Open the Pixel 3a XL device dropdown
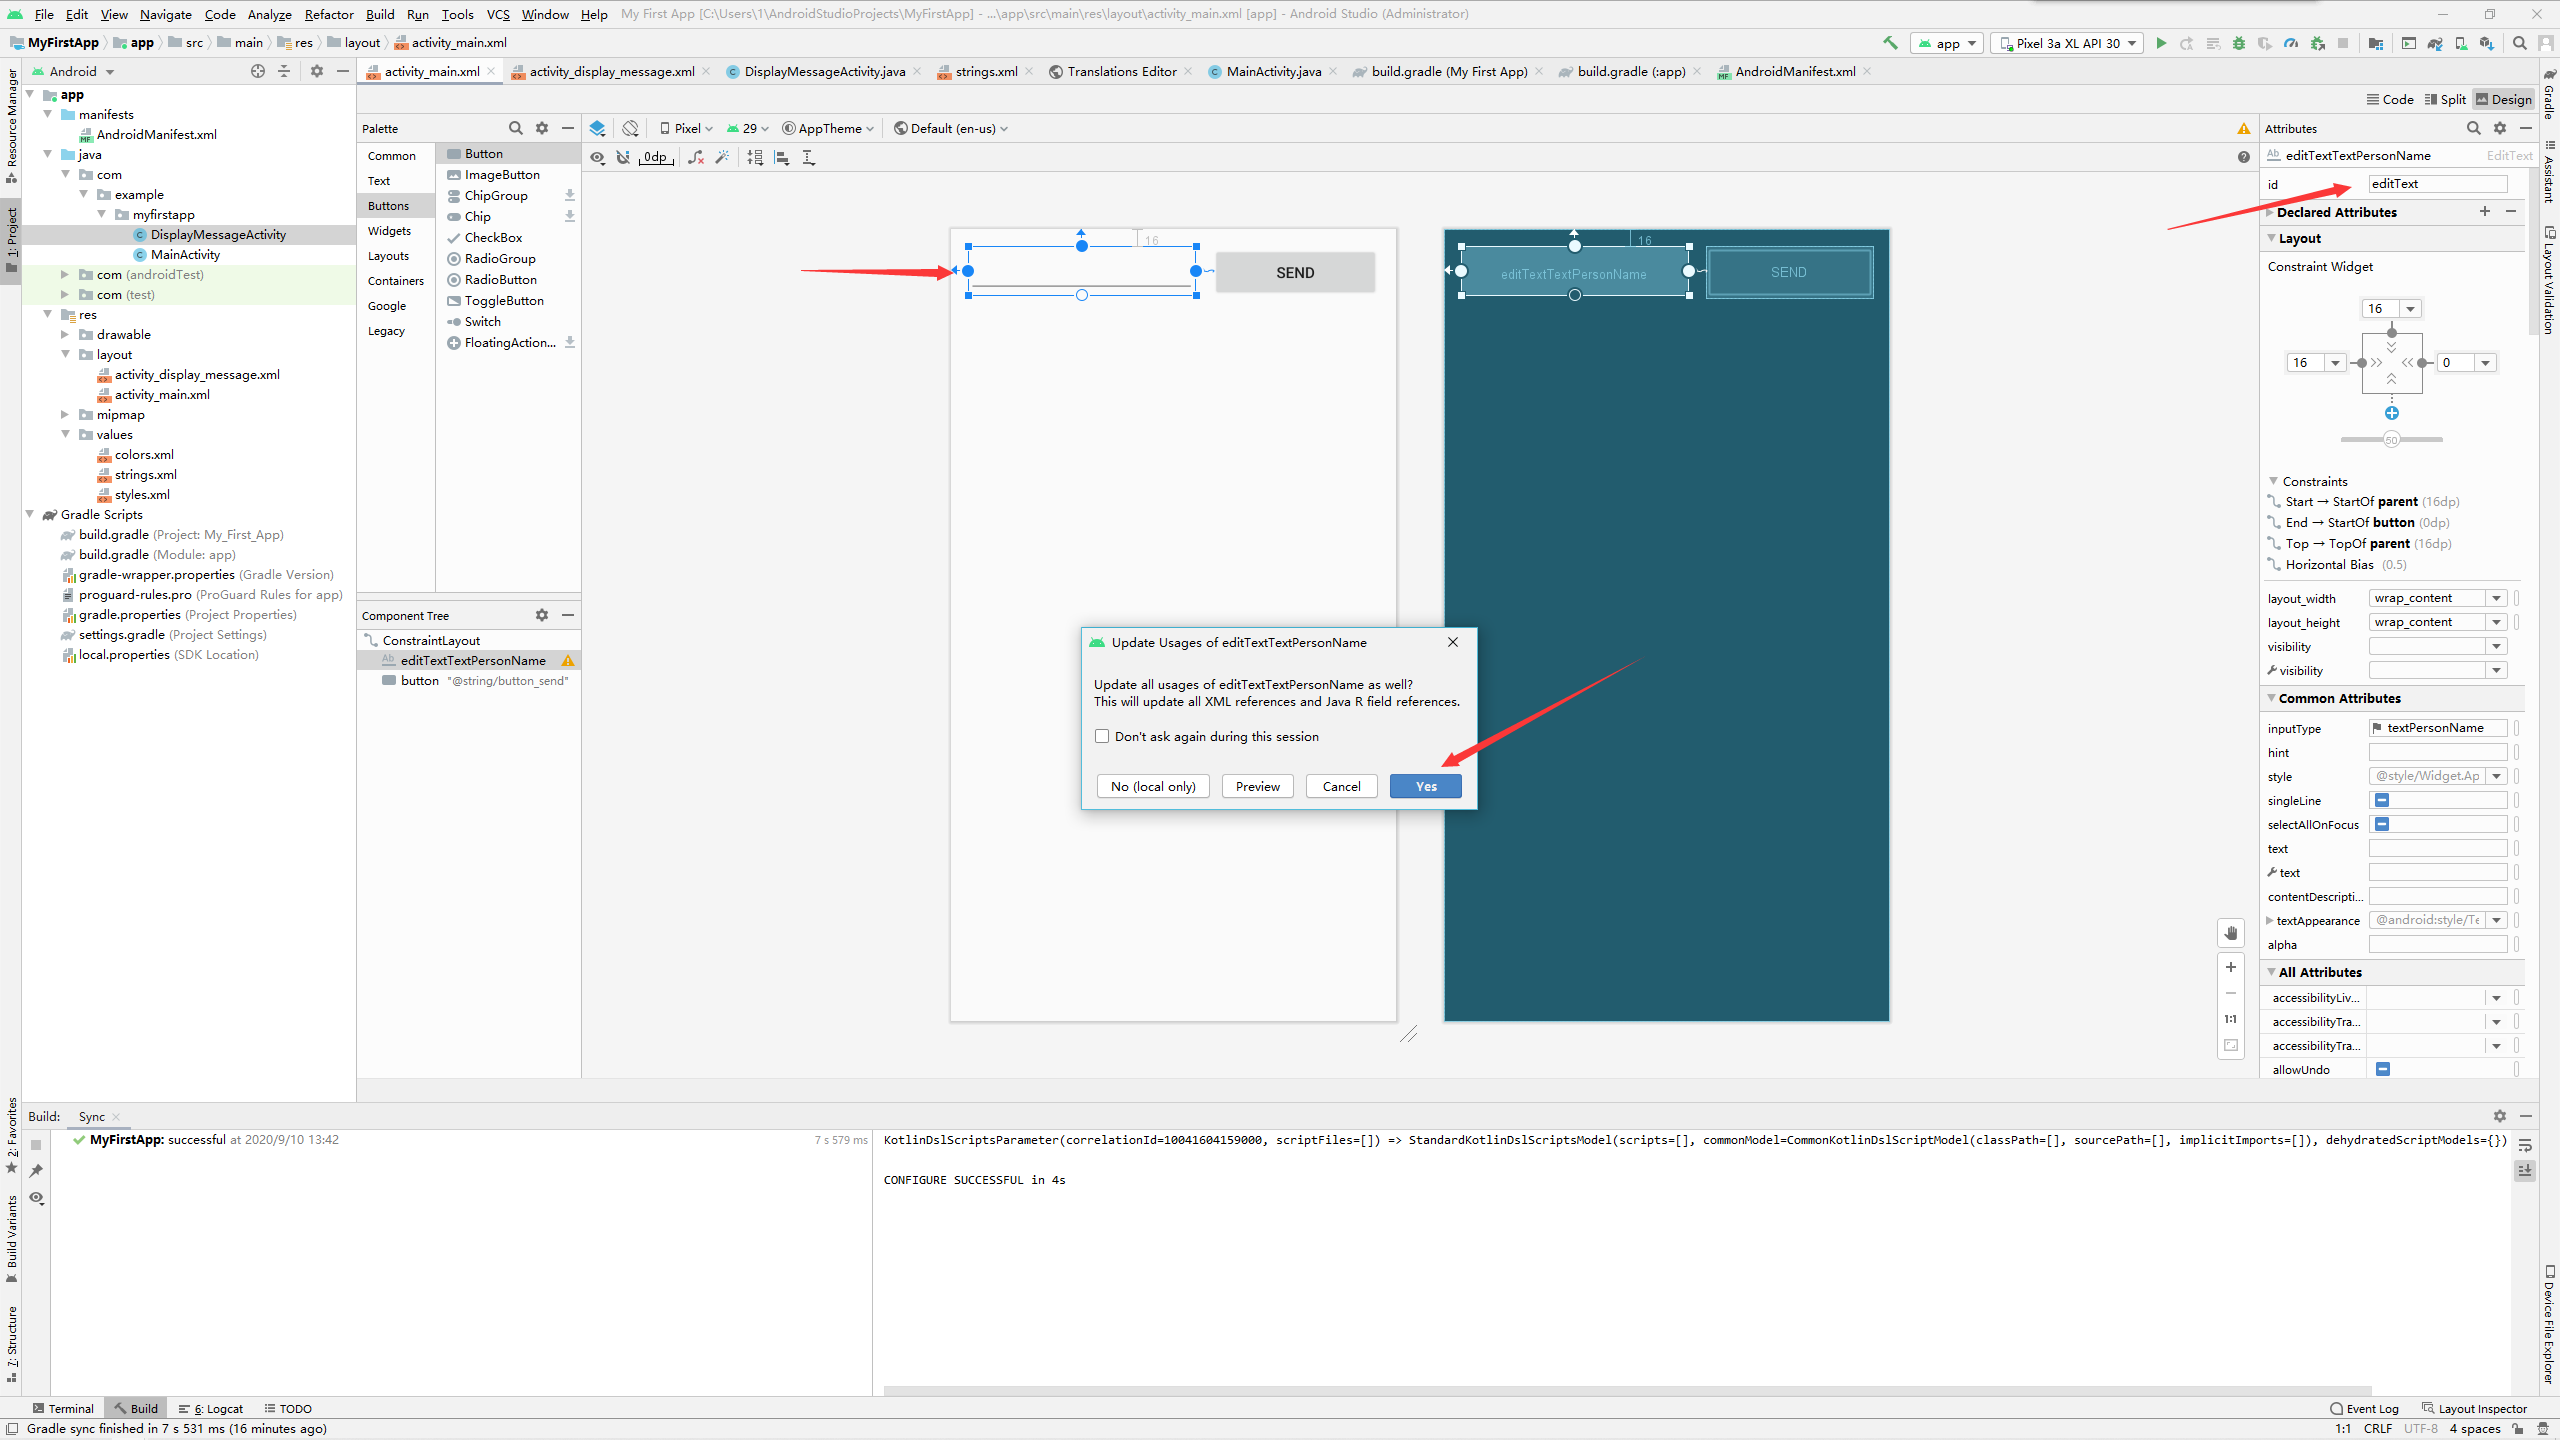 click(2067, 43)
